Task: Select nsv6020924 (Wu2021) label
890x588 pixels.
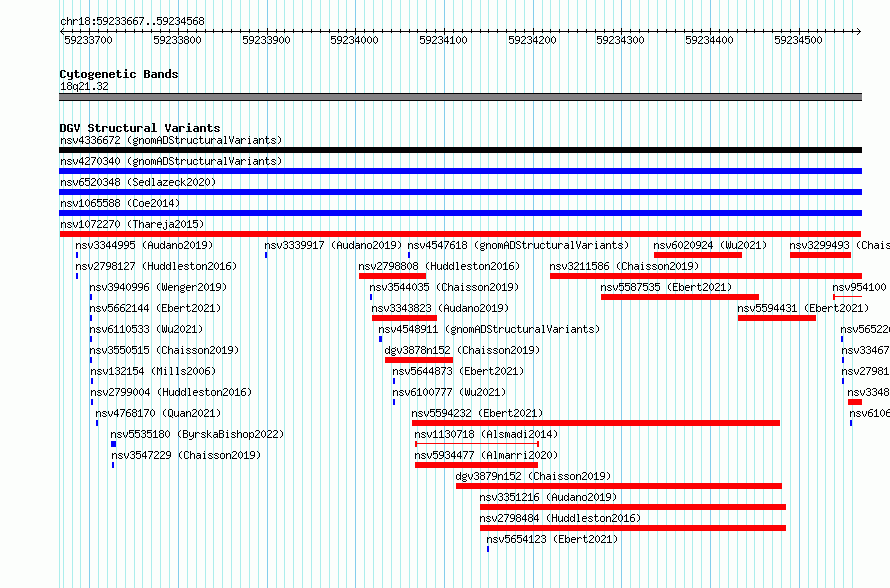Action: (710, 245)
